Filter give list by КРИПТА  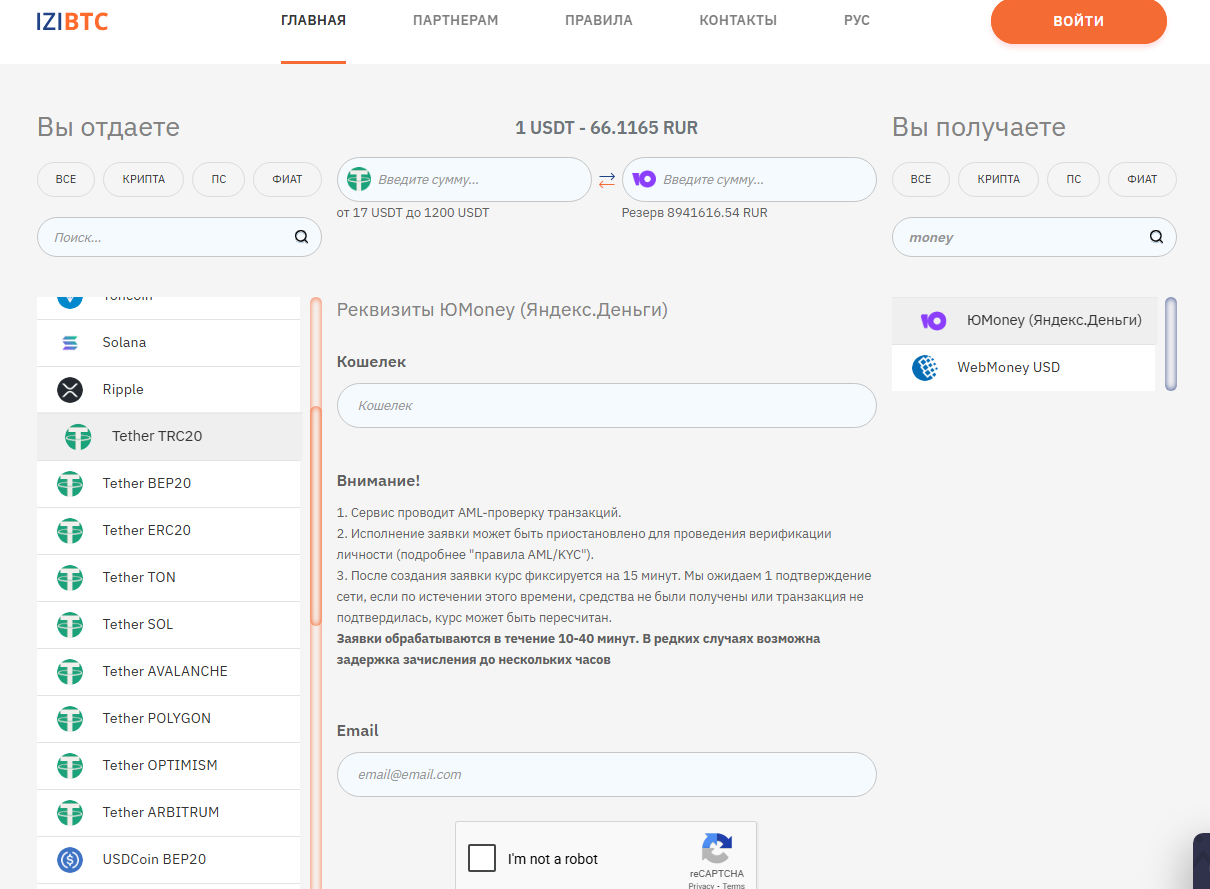144,180
